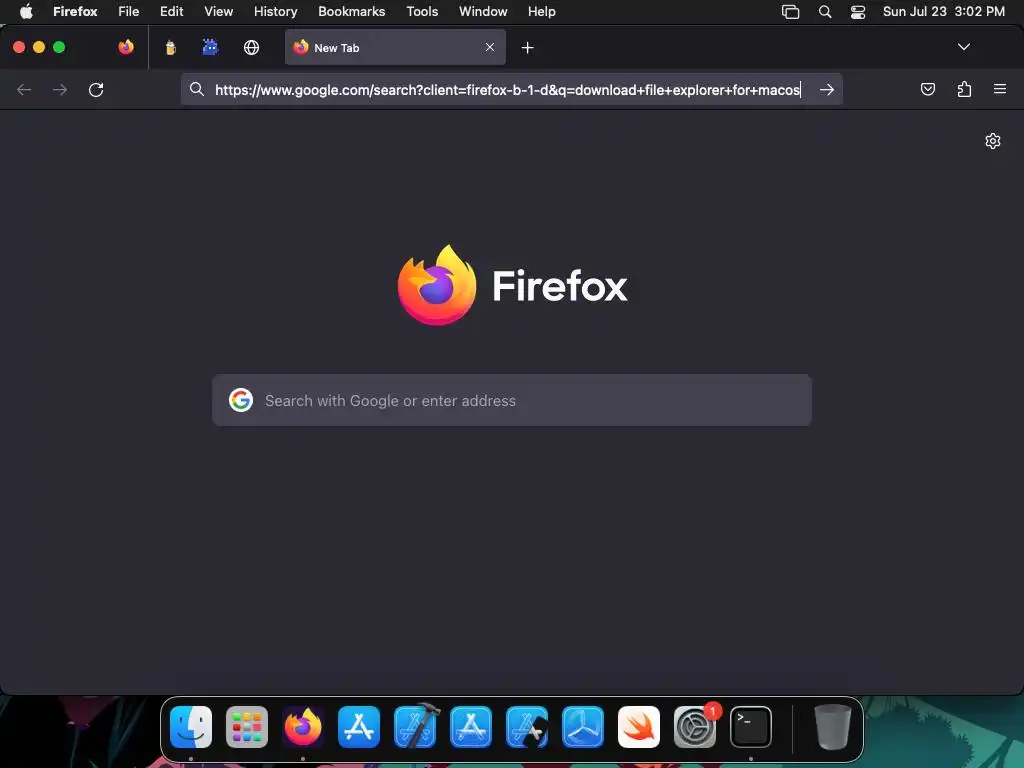Image resolution: width=1024 pixels, height=768 pixels.
Task: Open Xcode from the Dock
Action: pos(416,726)
